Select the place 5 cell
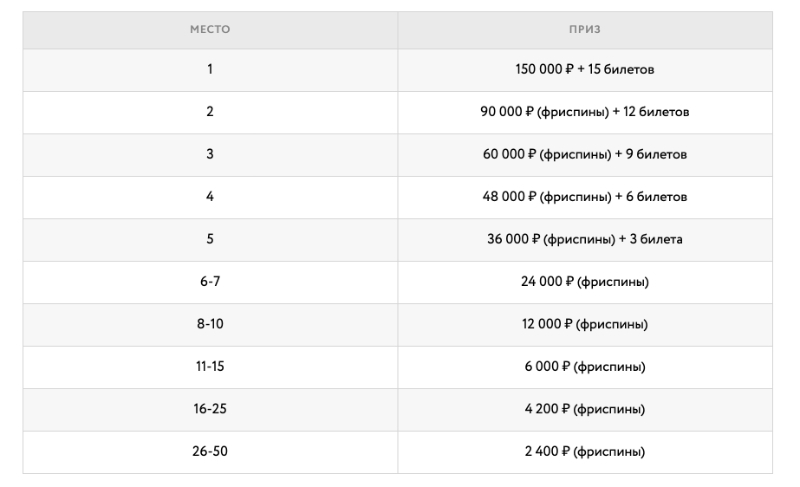 point(210,240)
